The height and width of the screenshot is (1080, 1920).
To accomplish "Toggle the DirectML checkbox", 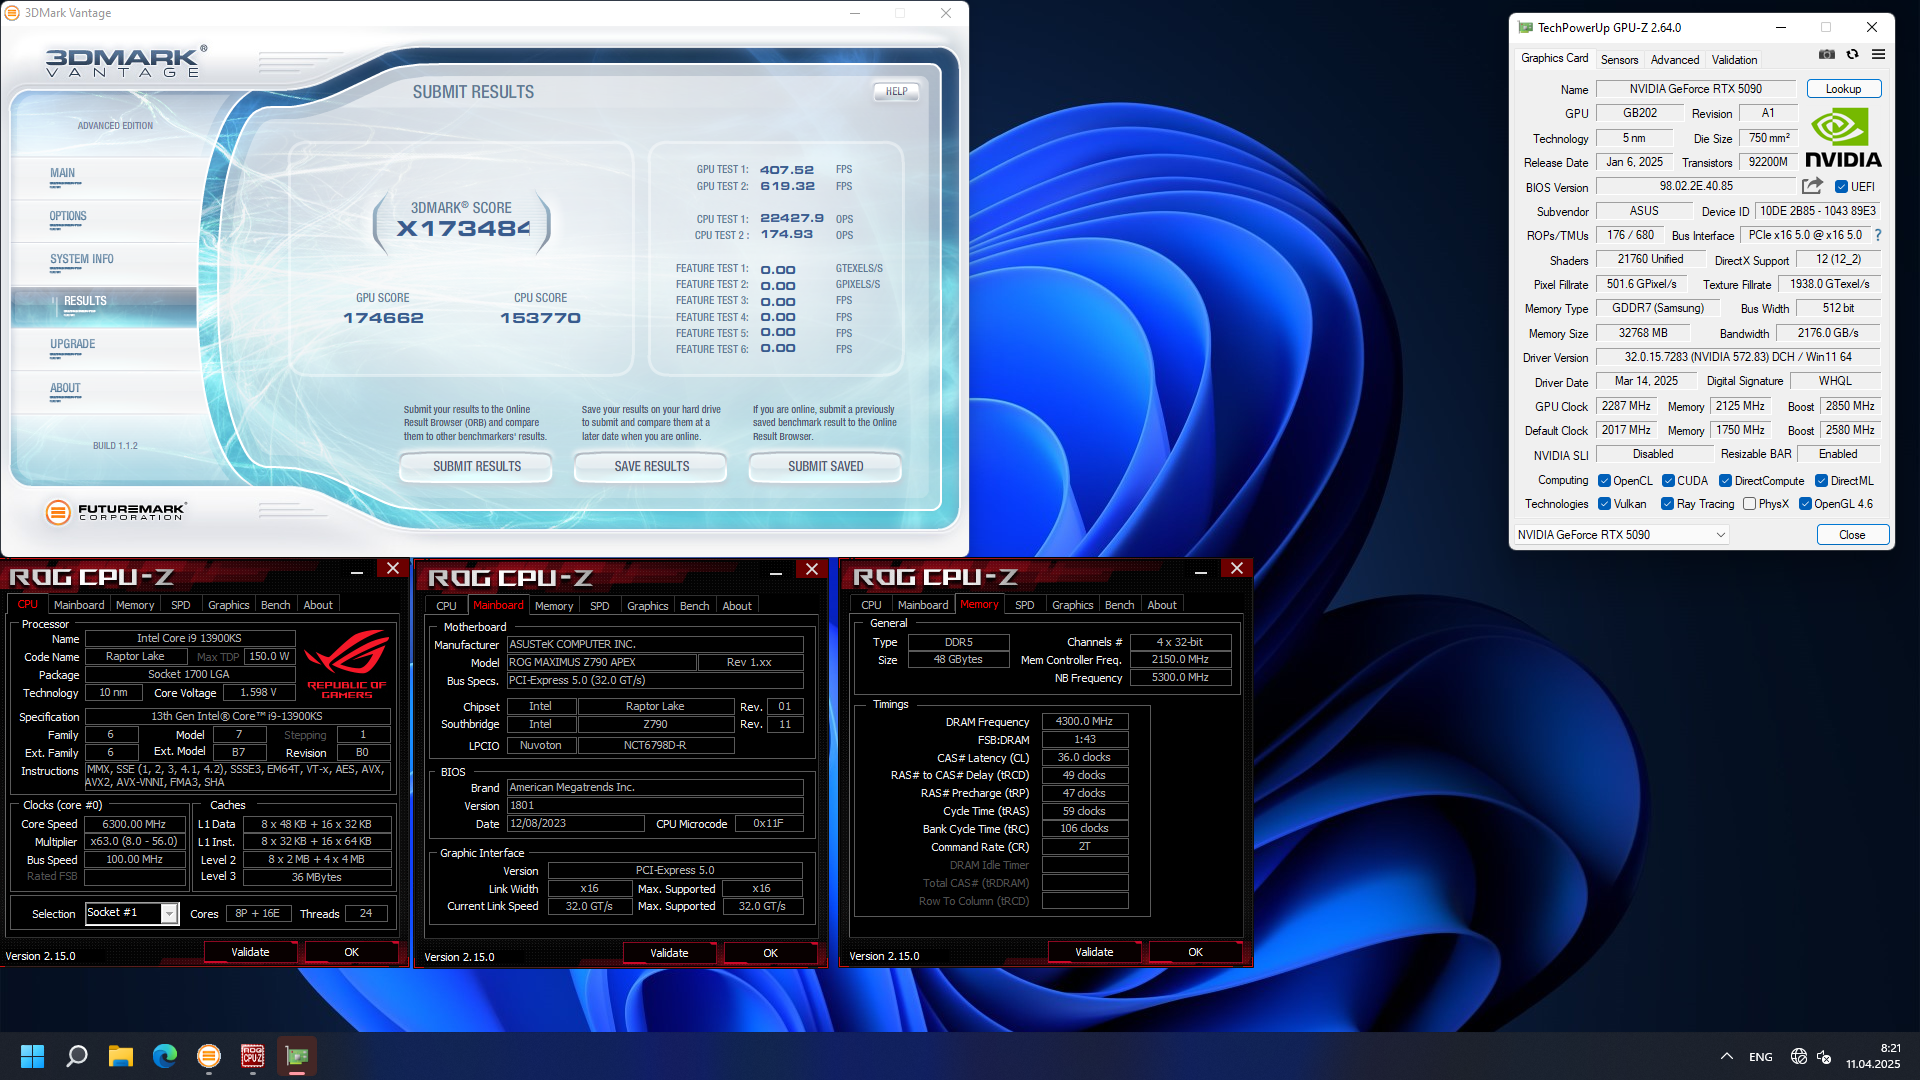I will (1821, 481).
